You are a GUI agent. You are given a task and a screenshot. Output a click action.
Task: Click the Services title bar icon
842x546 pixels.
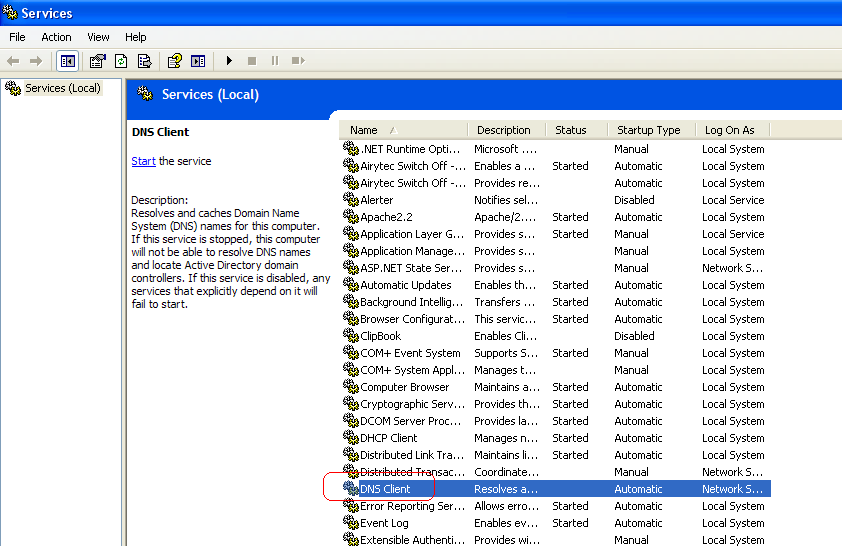[x=10, y=12]
